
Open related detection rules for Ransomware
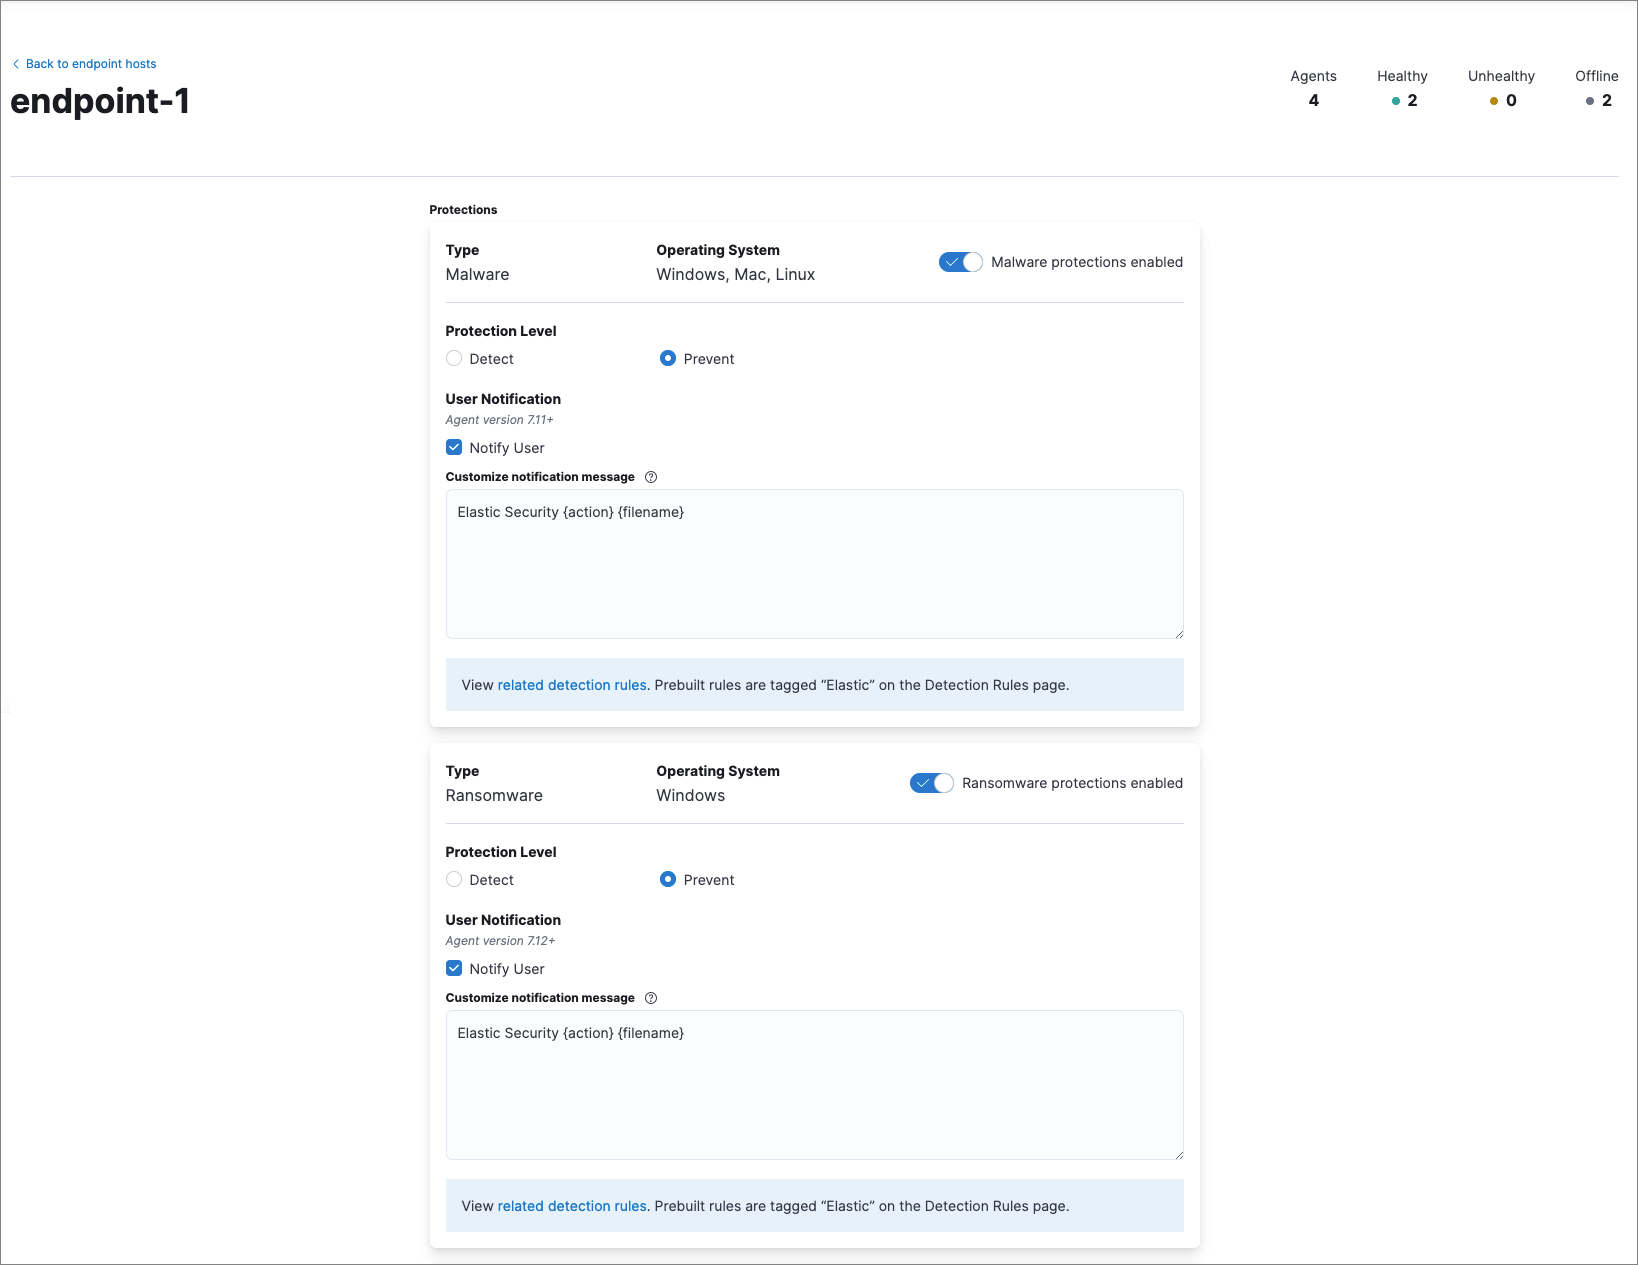tap(571, 1206)
